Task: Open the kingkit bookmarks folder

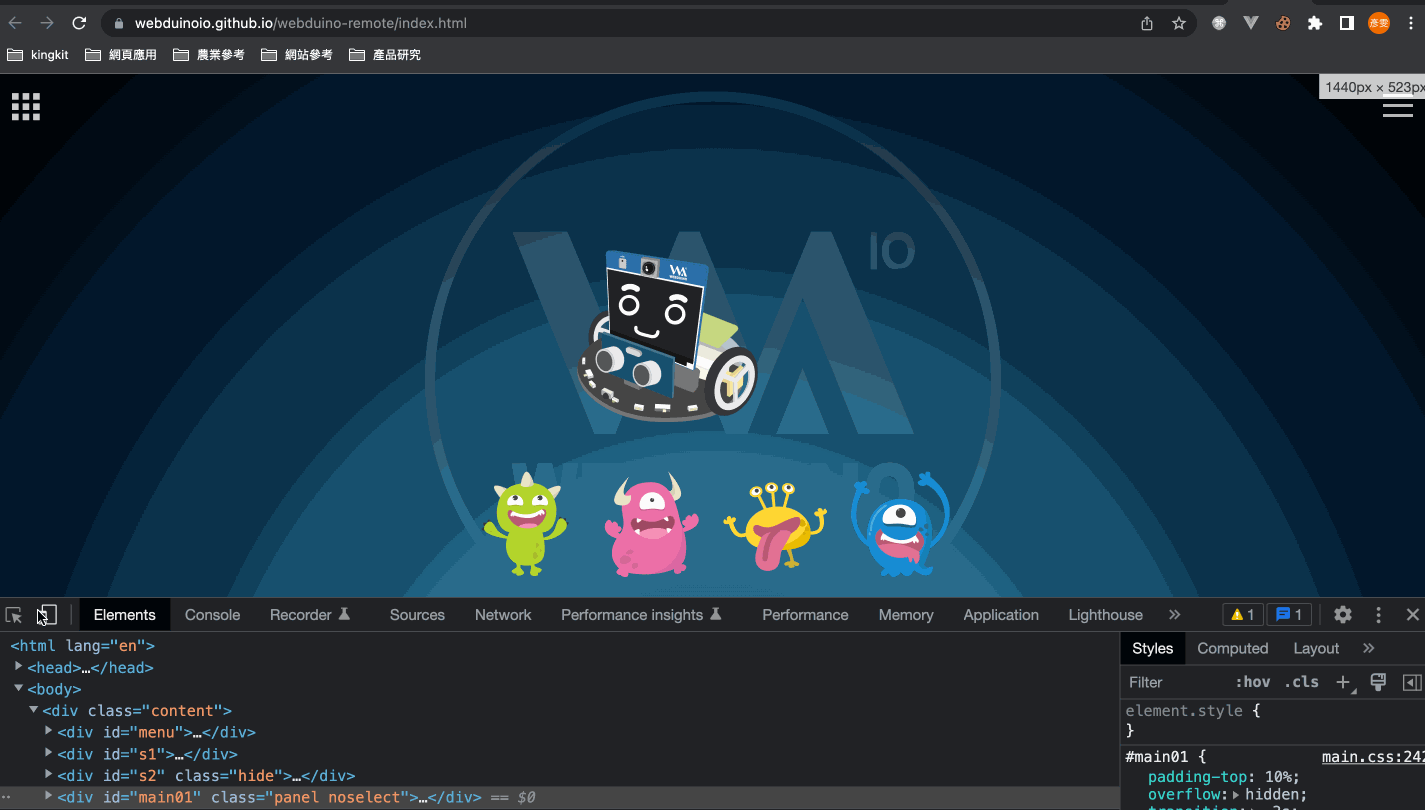Action: tap(38, 55)
